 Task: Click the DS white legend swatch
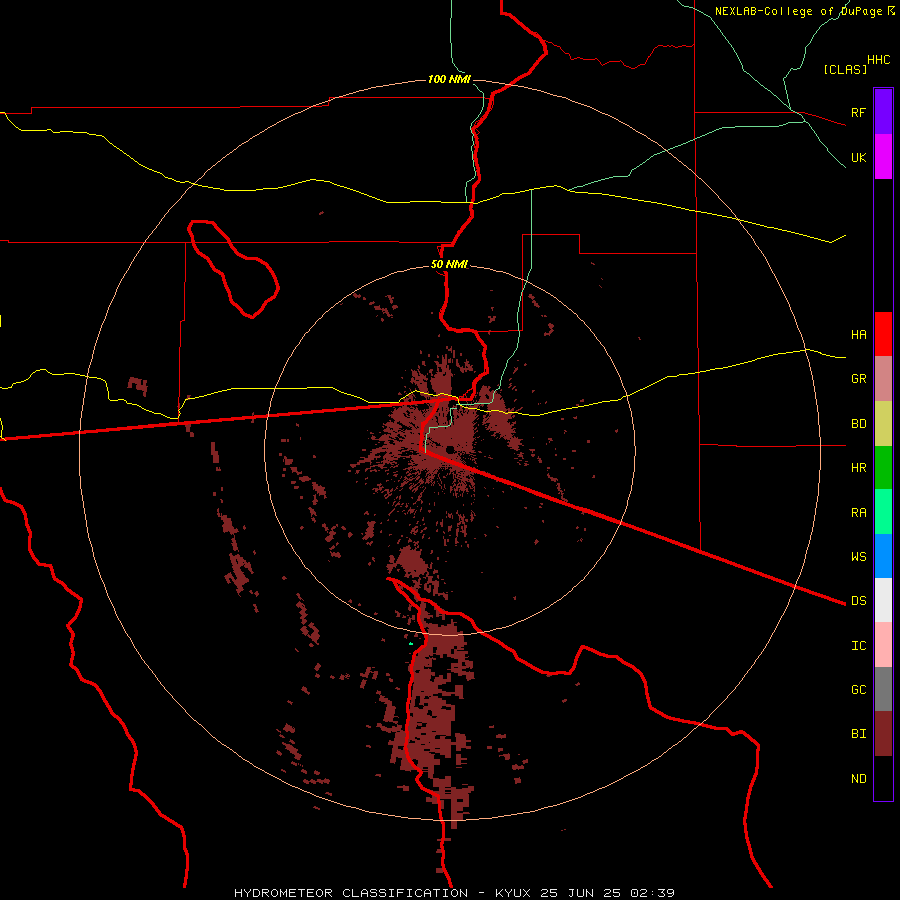coord(883,600)
